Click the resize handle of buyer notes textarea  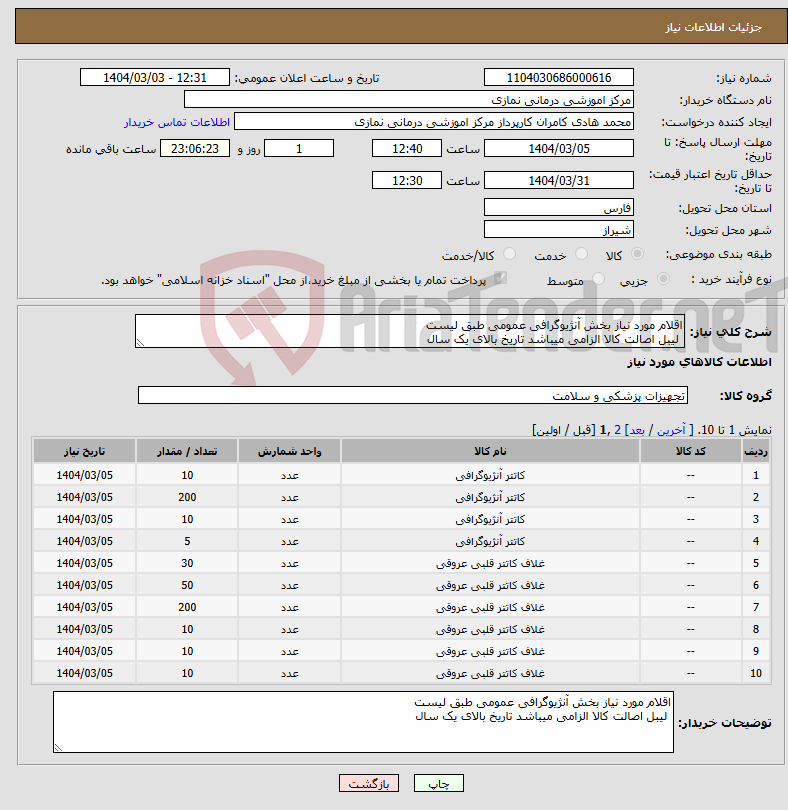coord(58,747)
